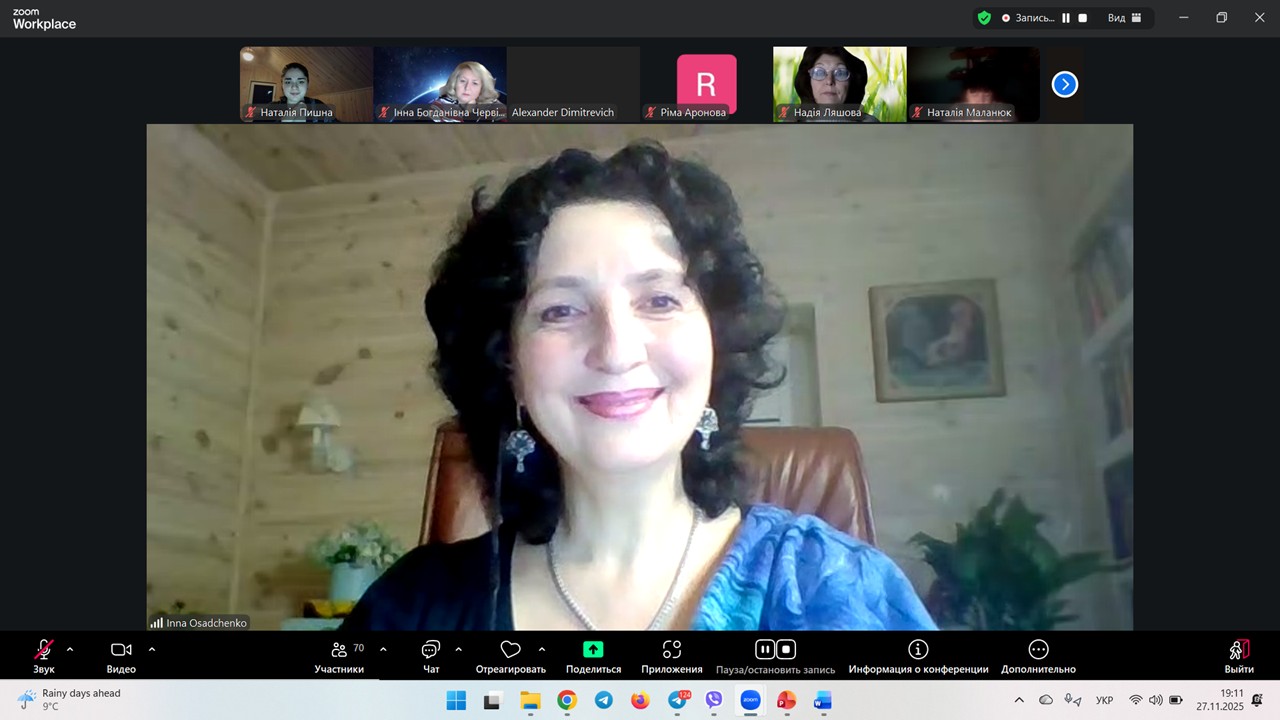Click green Поделиться share screen button

coord(593,656)
